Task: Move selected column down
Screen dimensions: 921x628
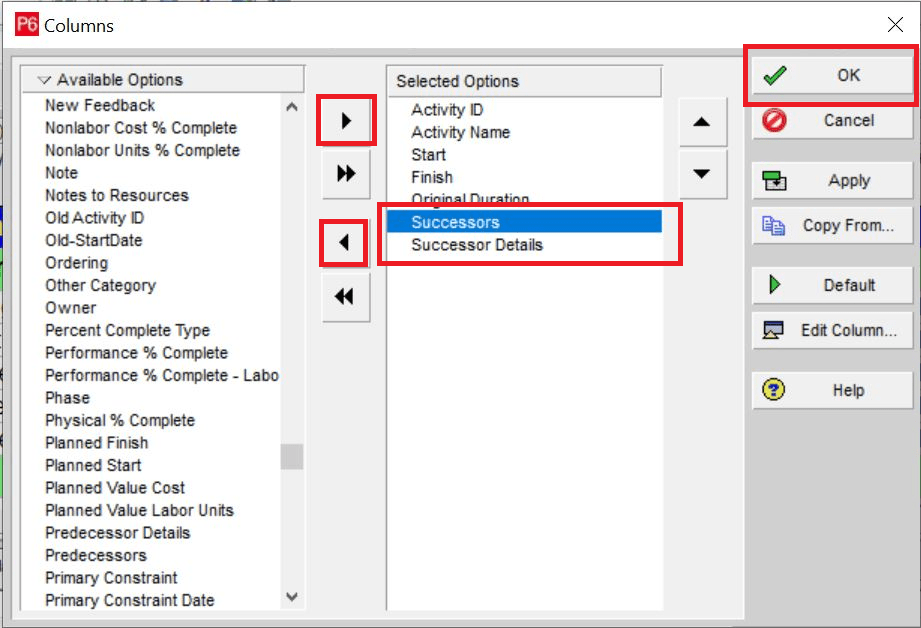Action: click(702, 174)
